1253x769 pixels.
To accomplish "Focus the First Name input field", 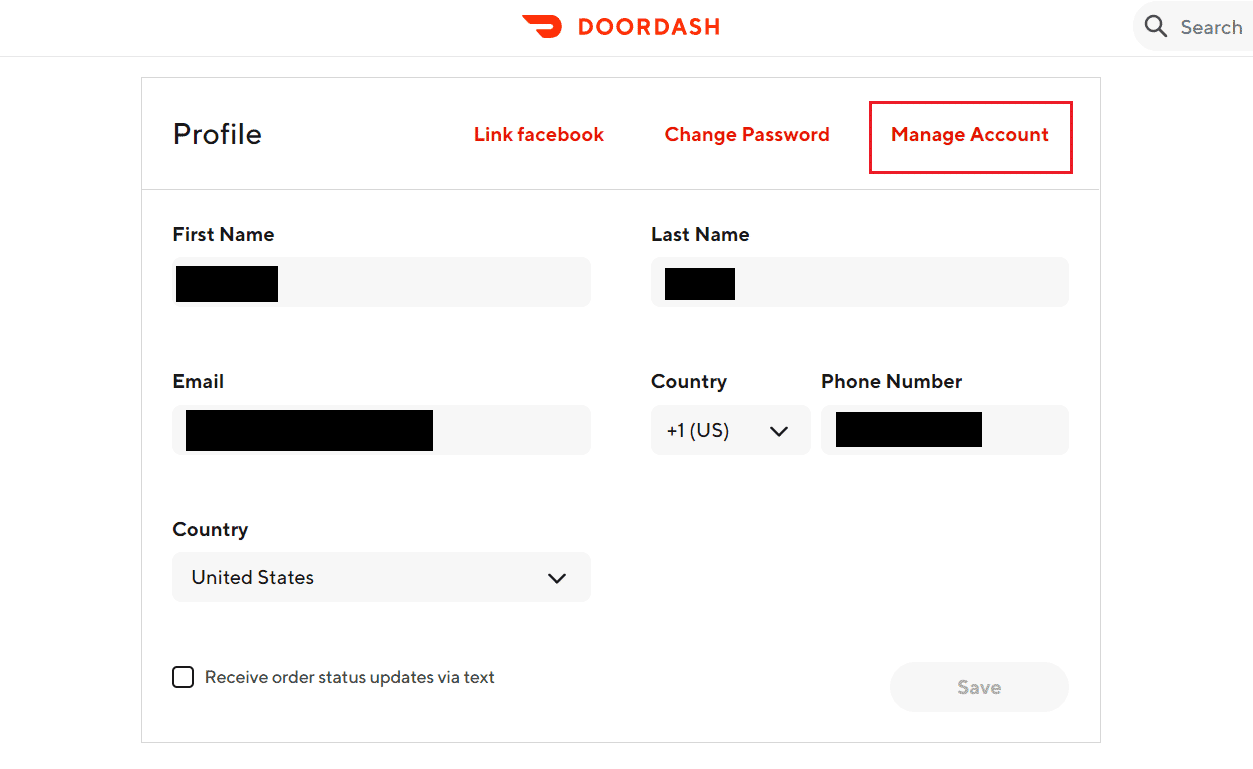I will (381, 282).
